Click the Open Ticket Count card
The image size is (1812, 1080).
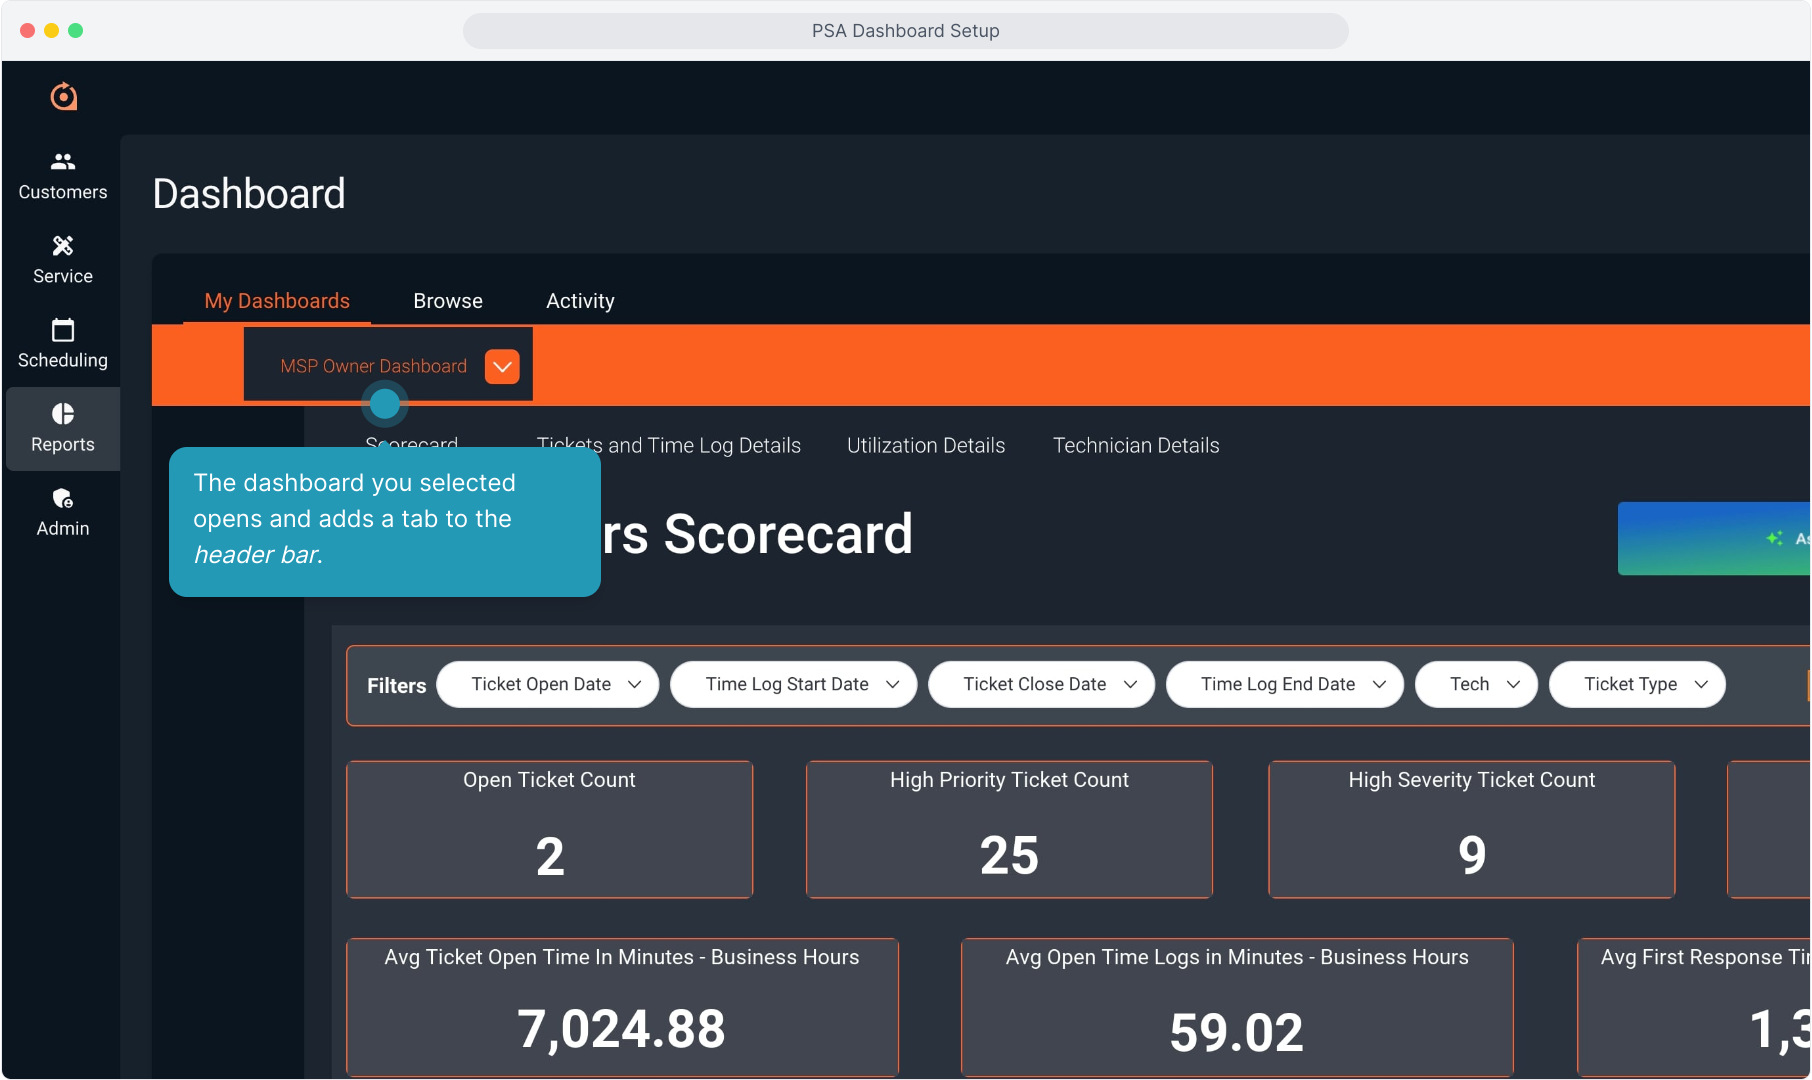click(549, 829)
